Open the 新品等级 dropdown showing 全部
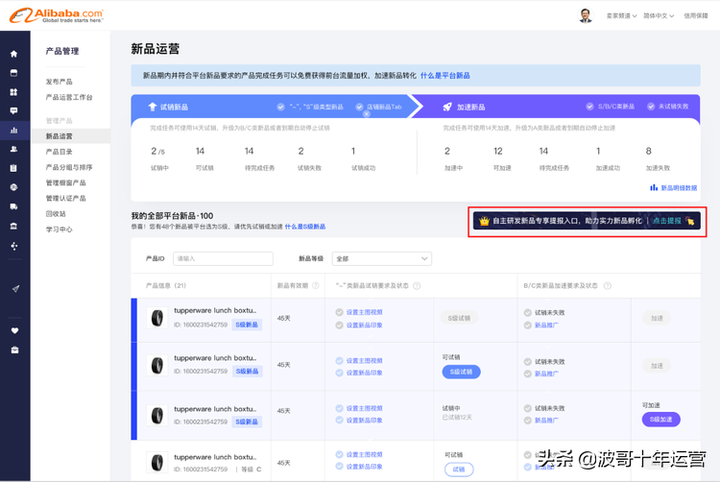720x482 pixels. tap(382, 258)
